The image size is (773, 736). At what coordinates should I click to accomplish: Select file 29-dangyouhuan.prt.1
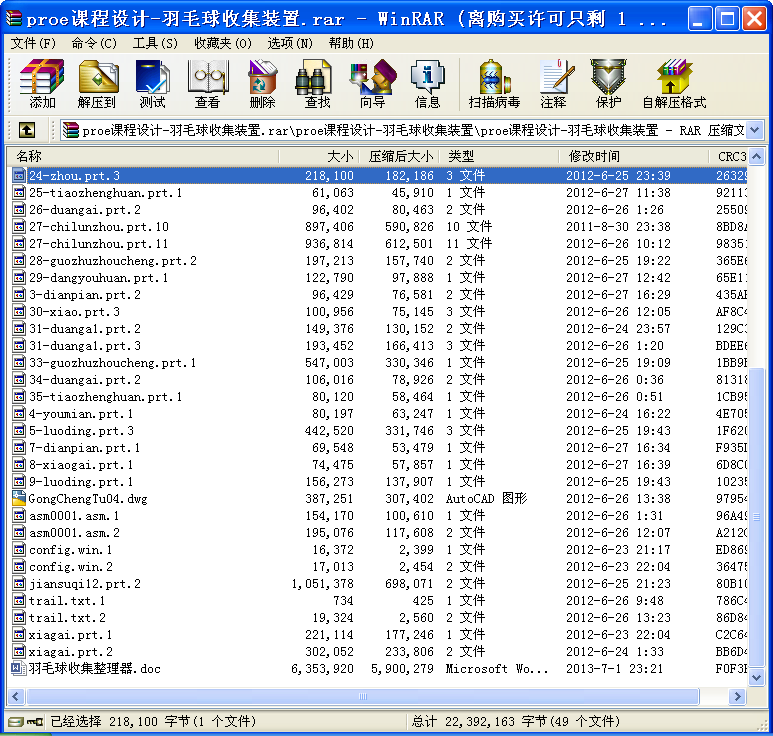[99, 278]
